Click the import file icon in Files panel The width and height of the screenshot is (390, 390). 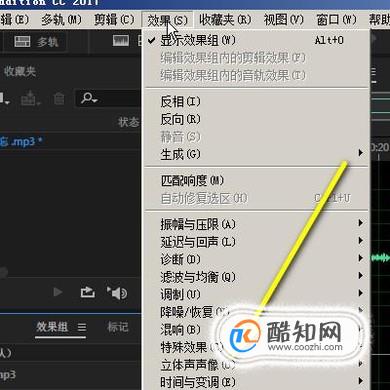coord(29,98)
